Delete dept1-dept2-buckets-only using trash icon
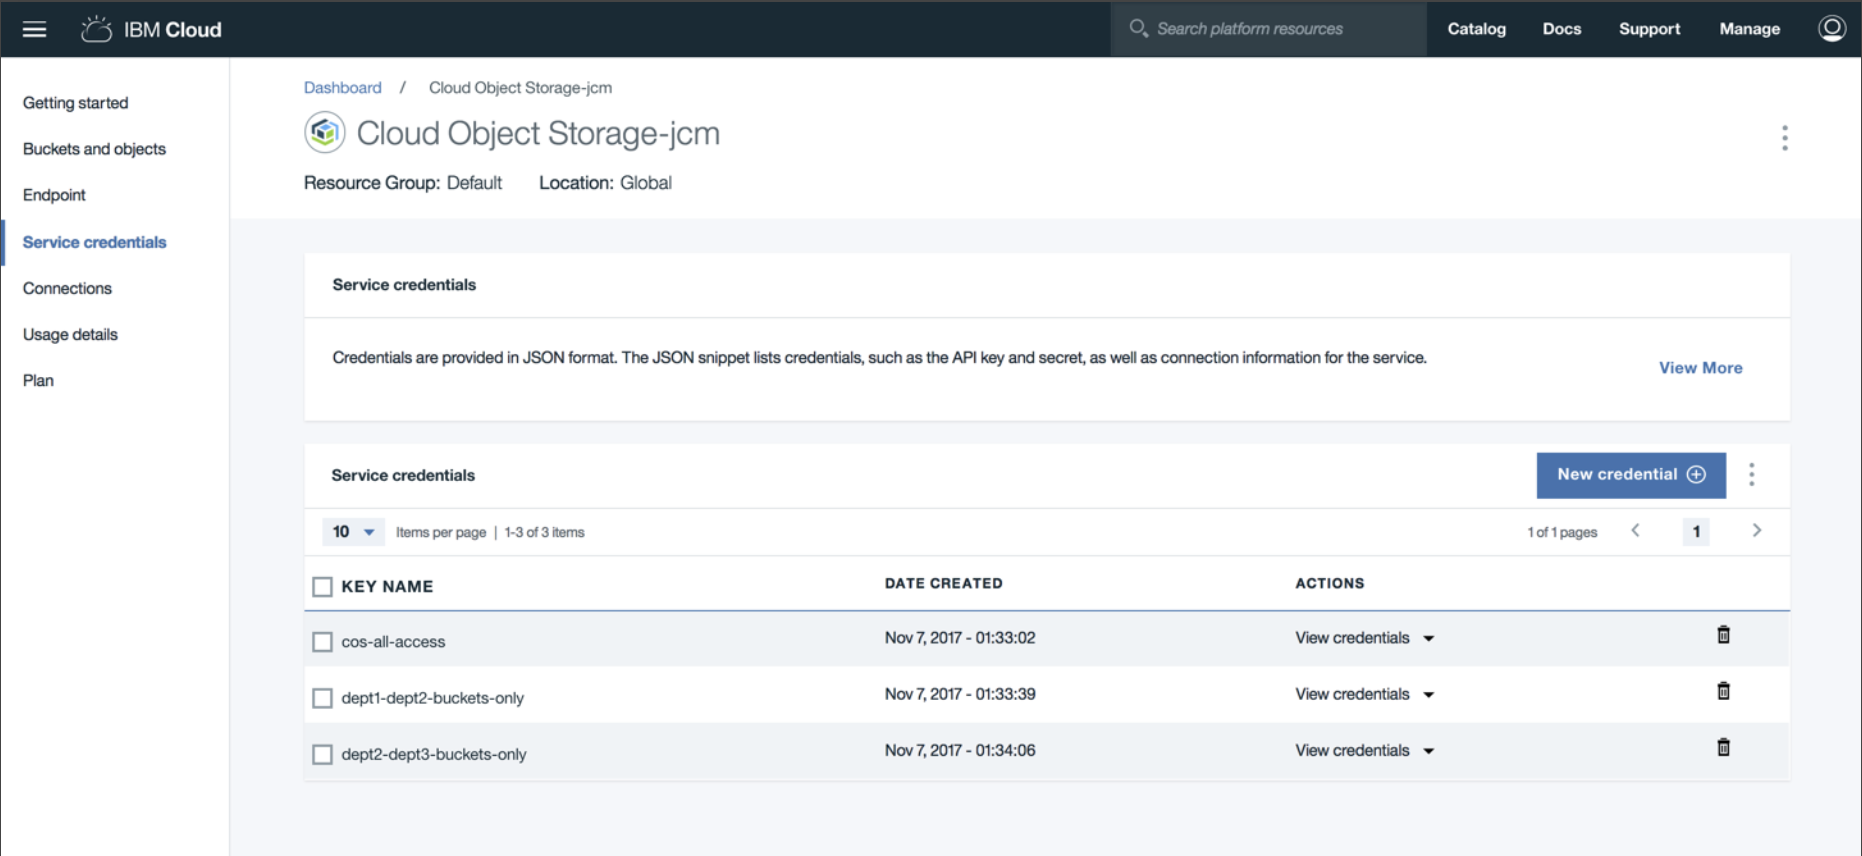 pyautogui.click(x=1723, y=691)
